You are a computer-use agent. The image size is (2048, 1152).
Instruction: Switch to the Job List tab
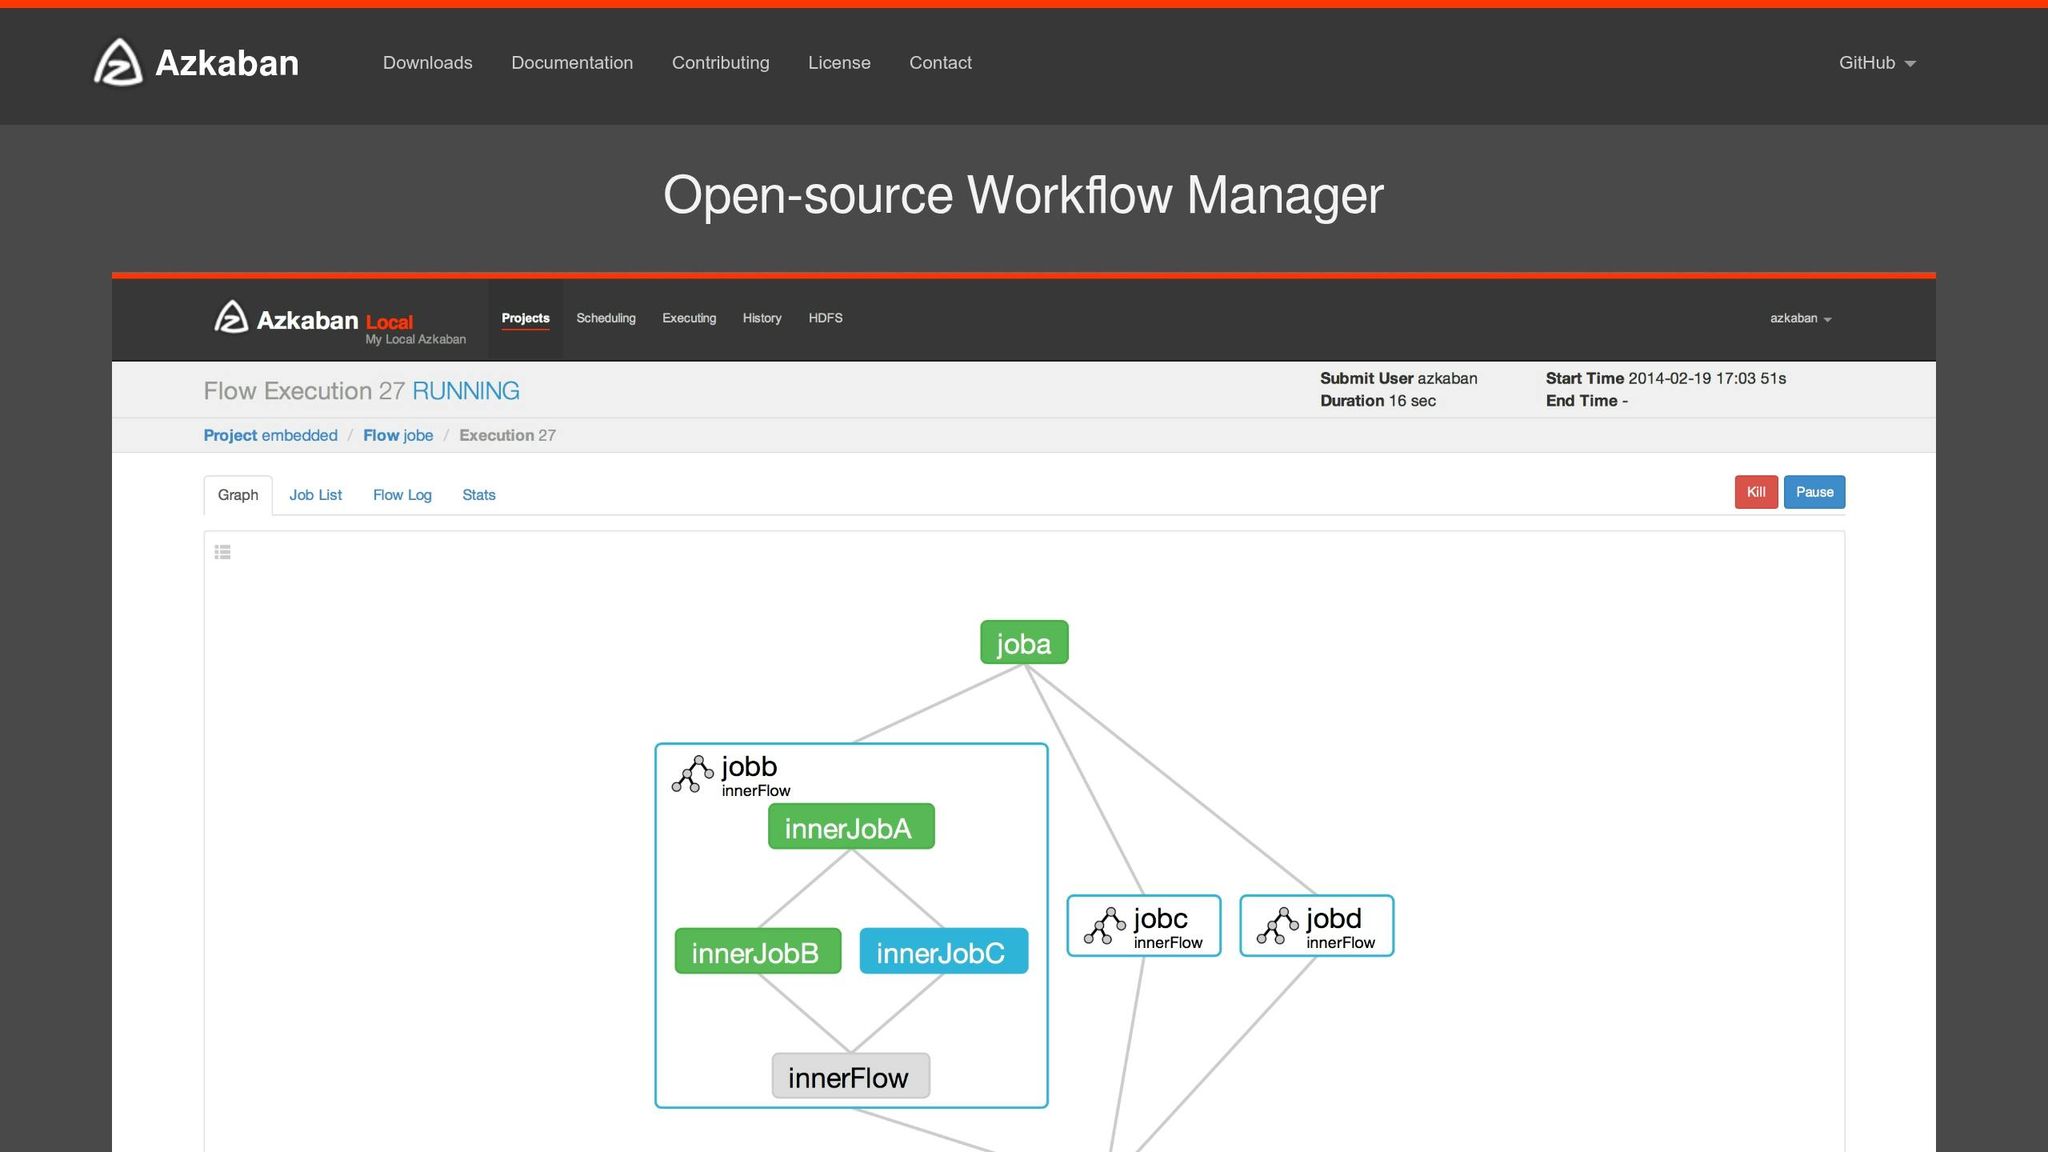316,495
